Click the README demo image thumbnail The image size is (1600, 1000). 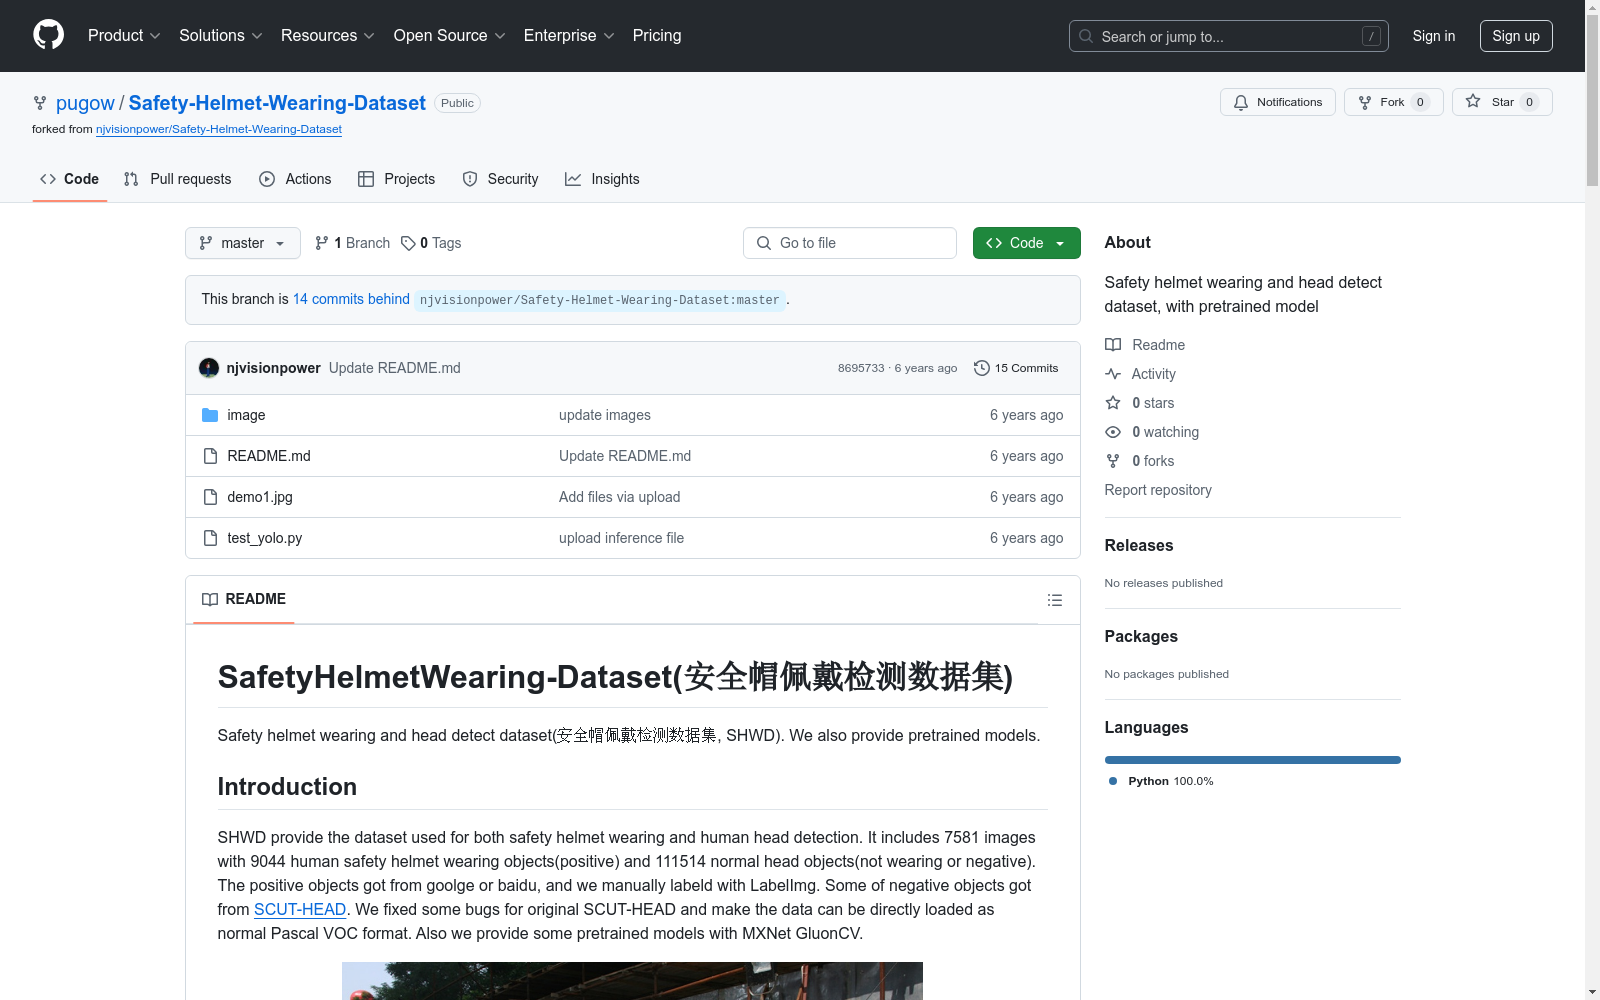click(632, 981)
